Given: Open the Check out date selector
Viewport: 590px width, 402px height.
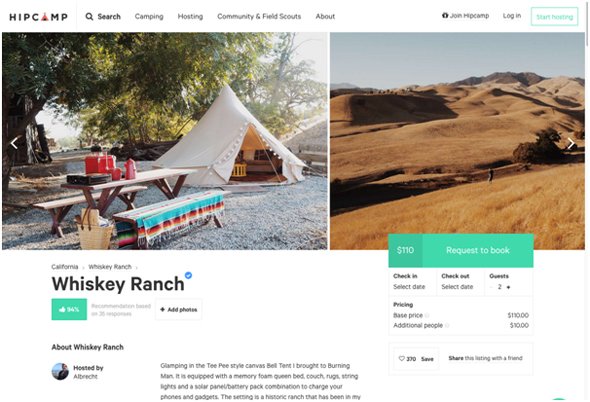Looking at the screenshot, I should tap(461, 282).
